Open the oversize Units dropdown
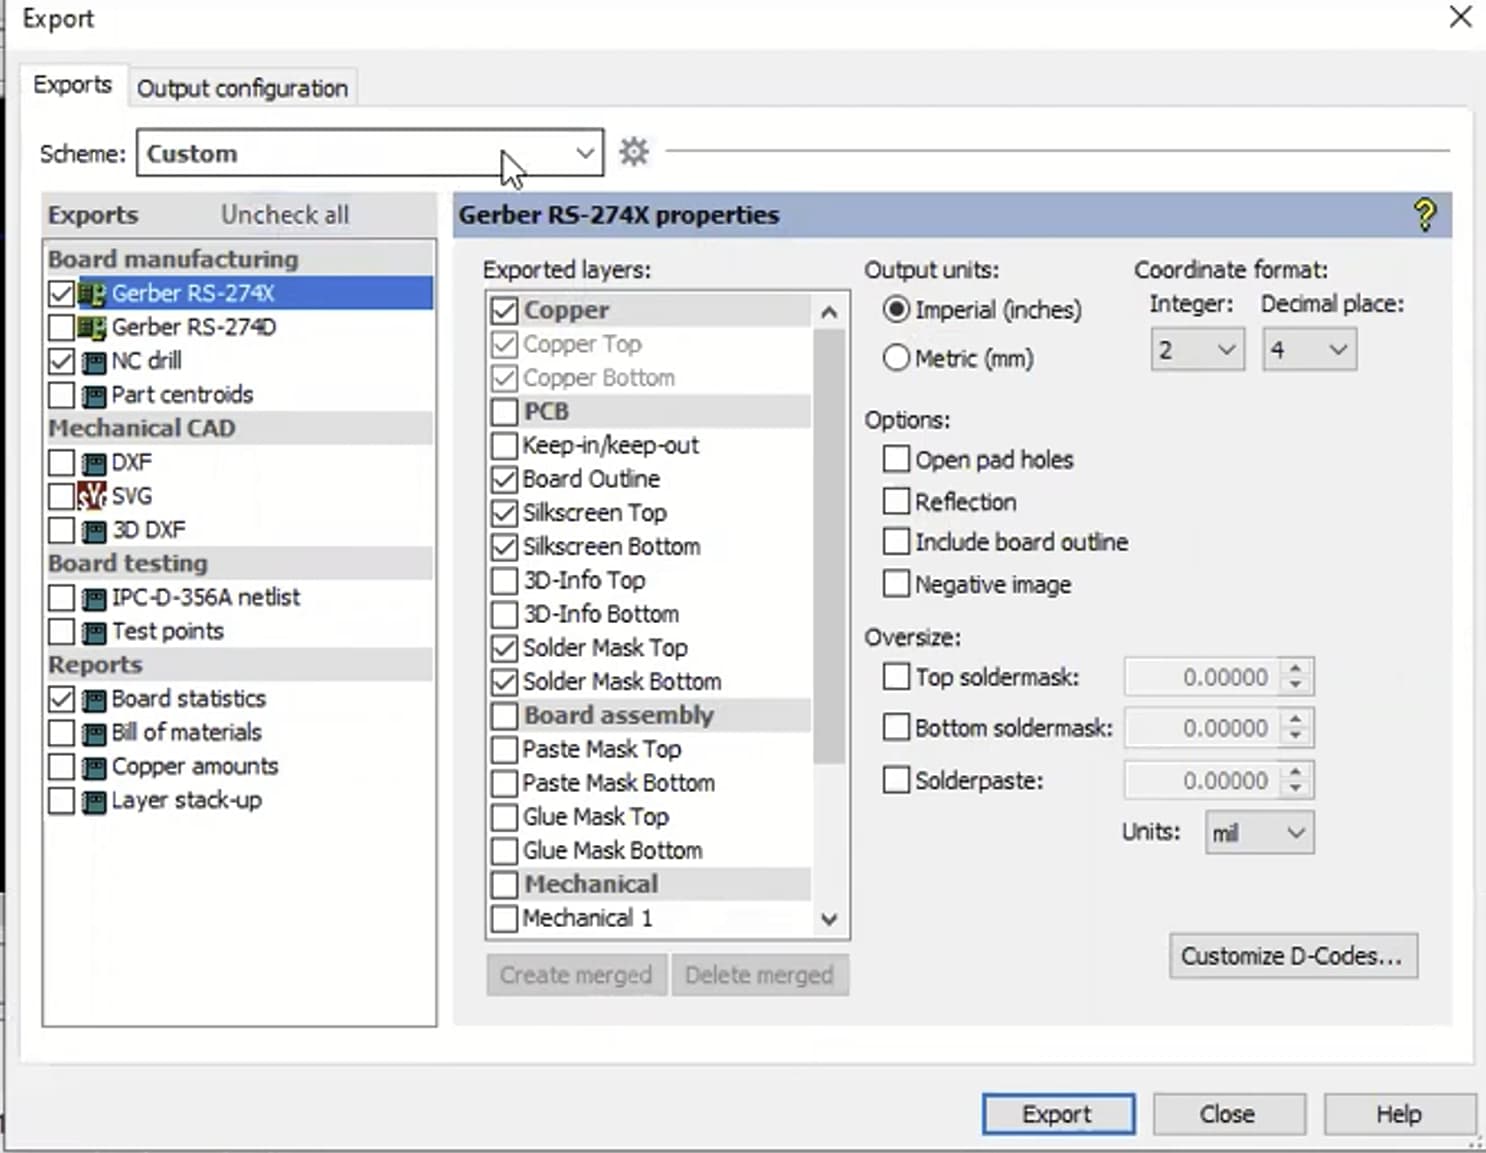1486x1153 pixels. pos(1260,833)
